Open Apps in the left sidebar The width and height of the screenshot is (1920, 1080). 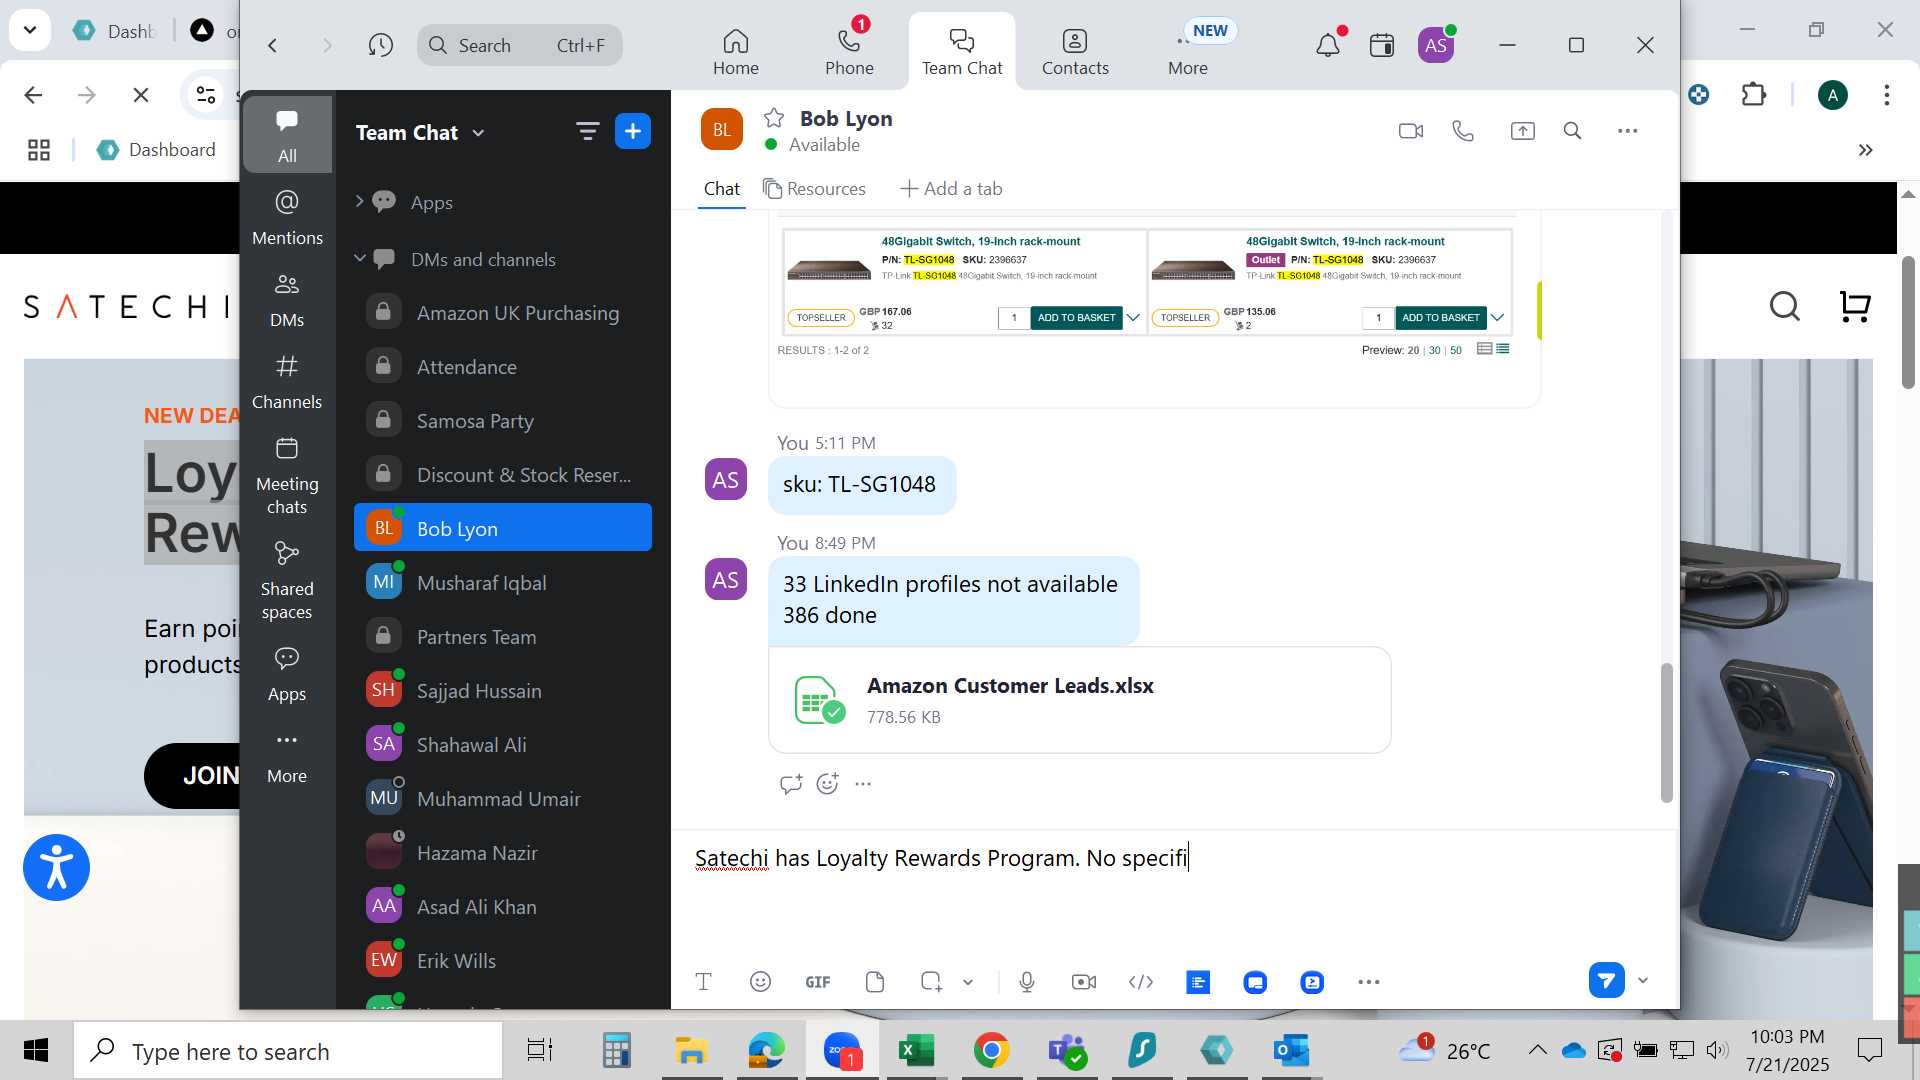pyautogui.click(x=287, y=674)
